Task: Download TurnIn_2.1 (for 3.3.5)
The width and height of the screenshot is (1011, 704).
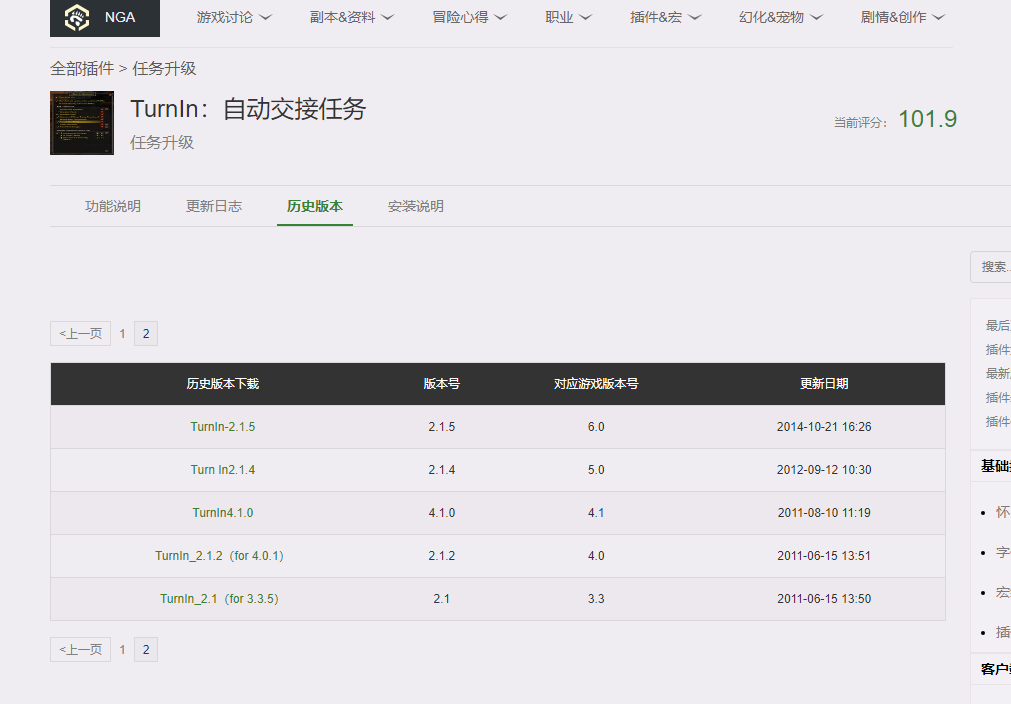Action: (220, 598)
